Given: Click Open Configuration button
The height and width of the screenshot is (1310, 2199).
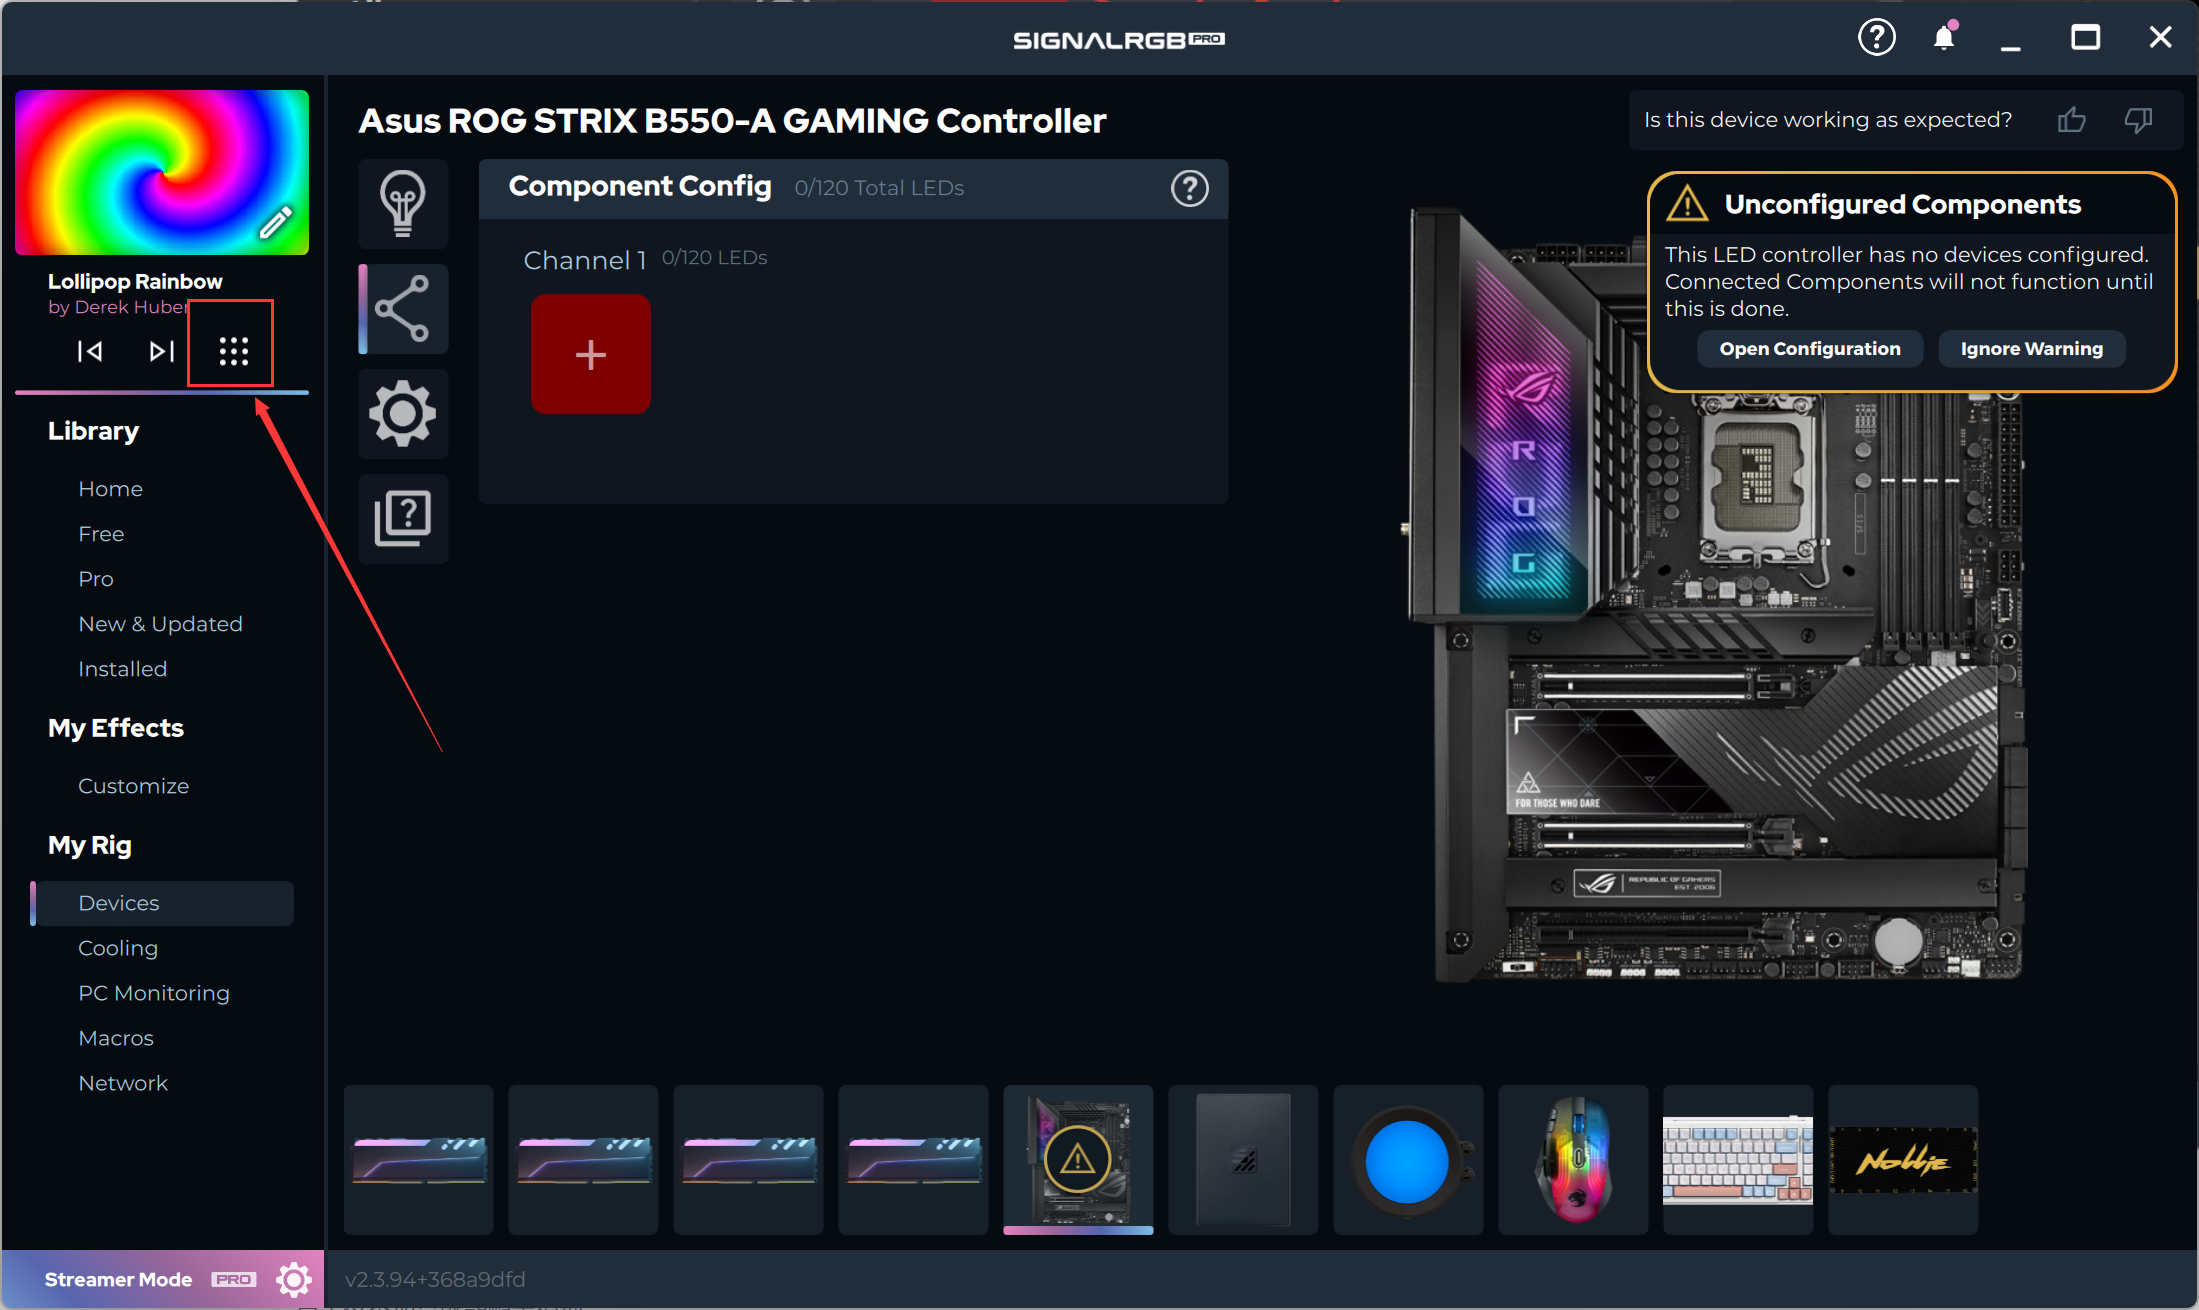Looking at the screenshot, I should (1810, 349).
